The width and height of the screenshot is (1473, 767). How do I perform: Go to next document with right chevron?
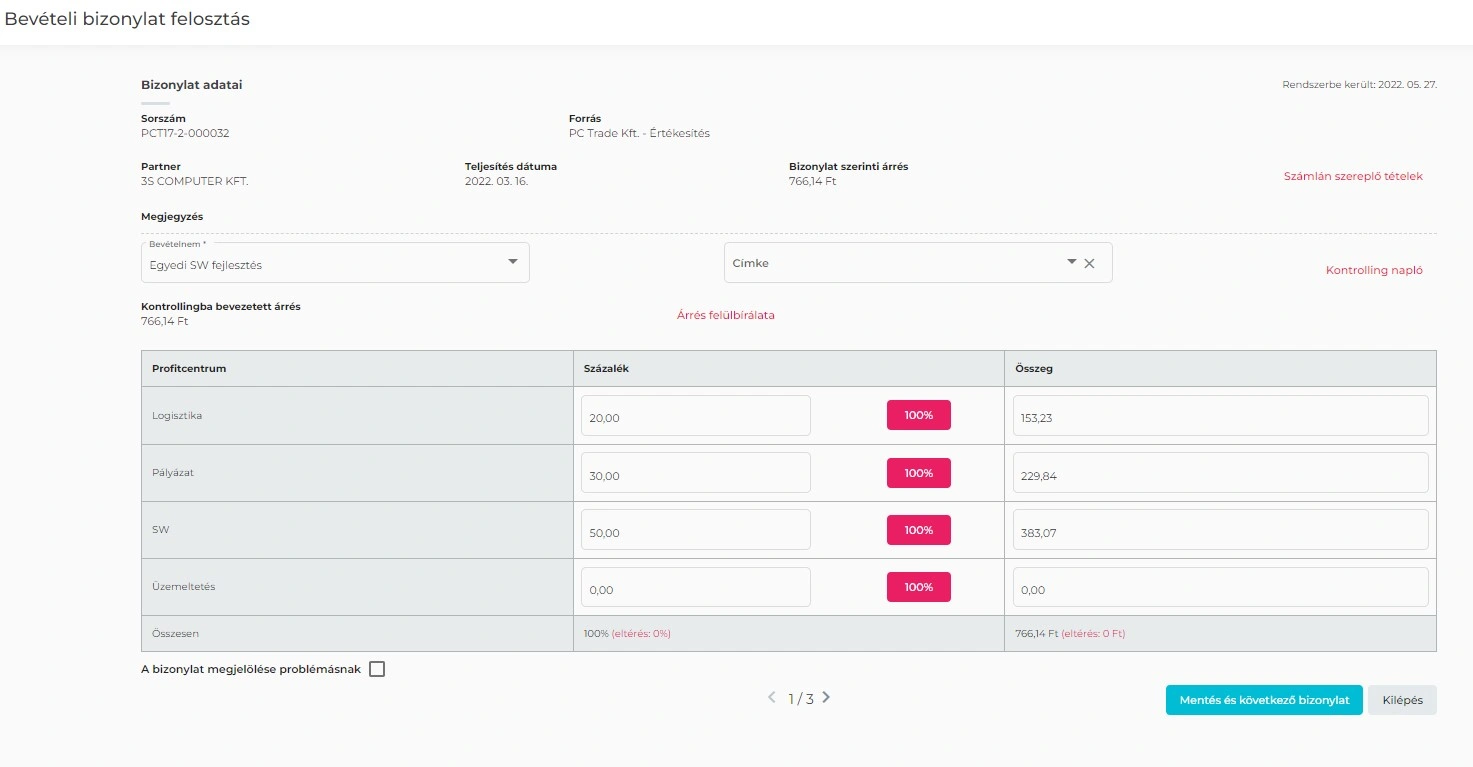coord(826,698)
